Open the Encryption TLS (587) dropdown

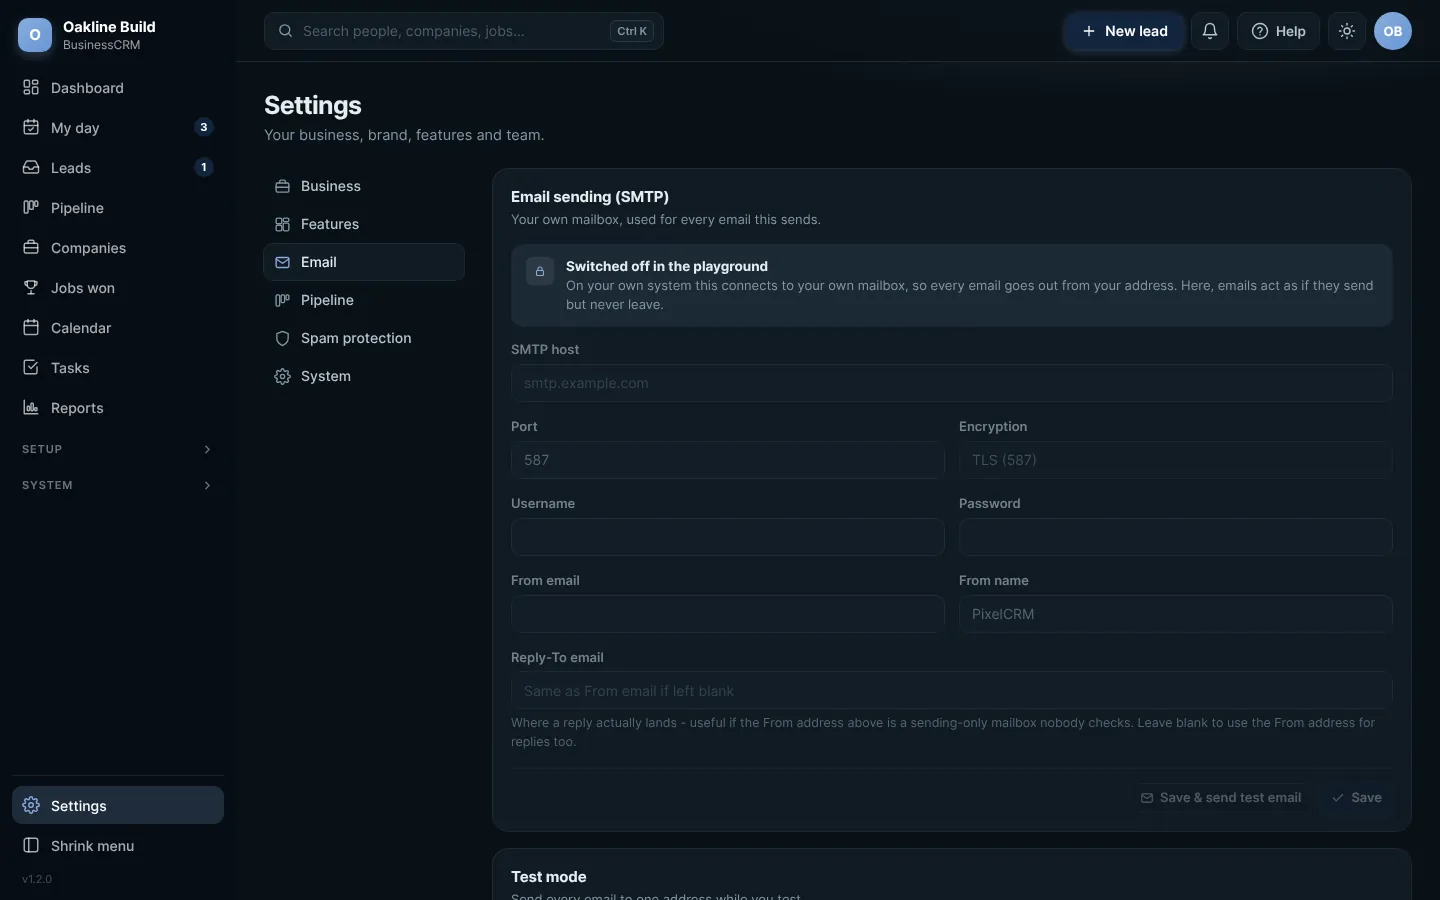coord(1176,460)
